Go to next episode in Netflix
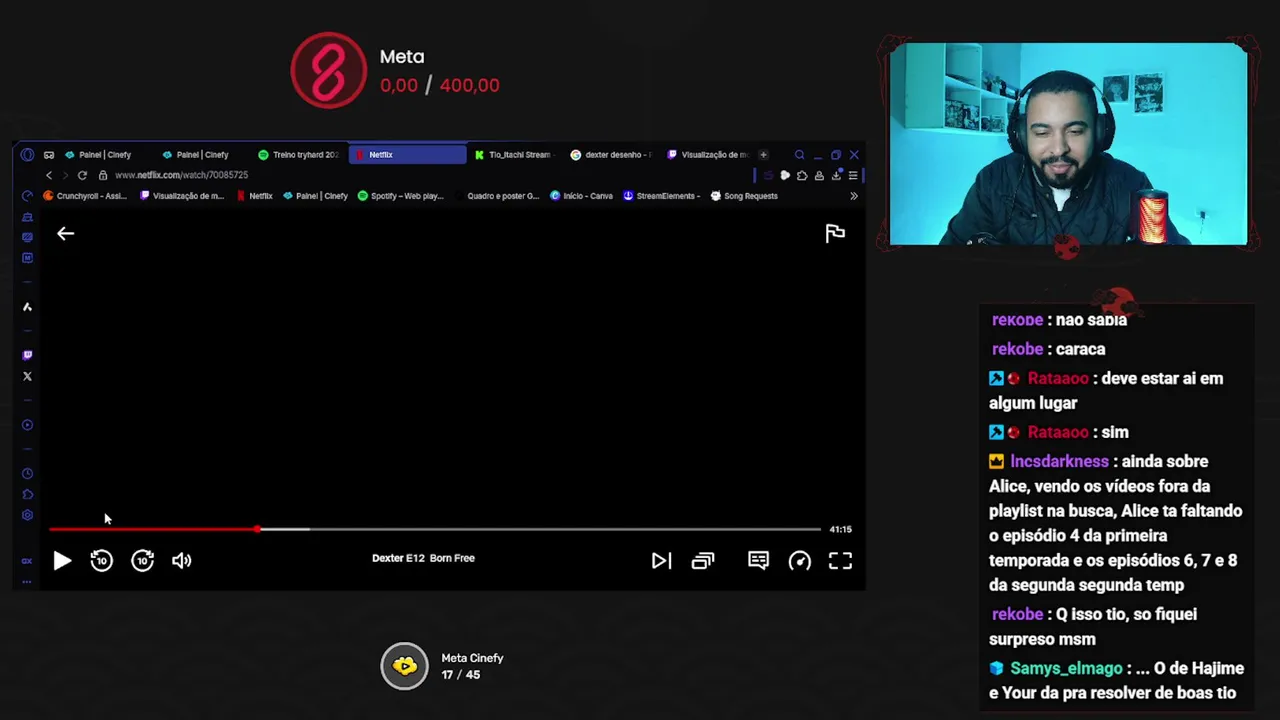The image size is (1280, 720). [661, 561]
